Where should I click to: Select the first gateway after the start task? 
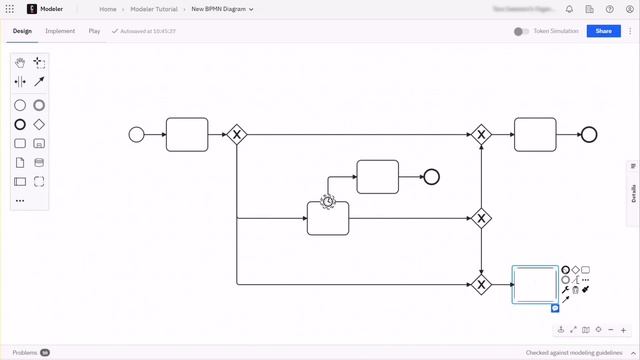[237, 134]
